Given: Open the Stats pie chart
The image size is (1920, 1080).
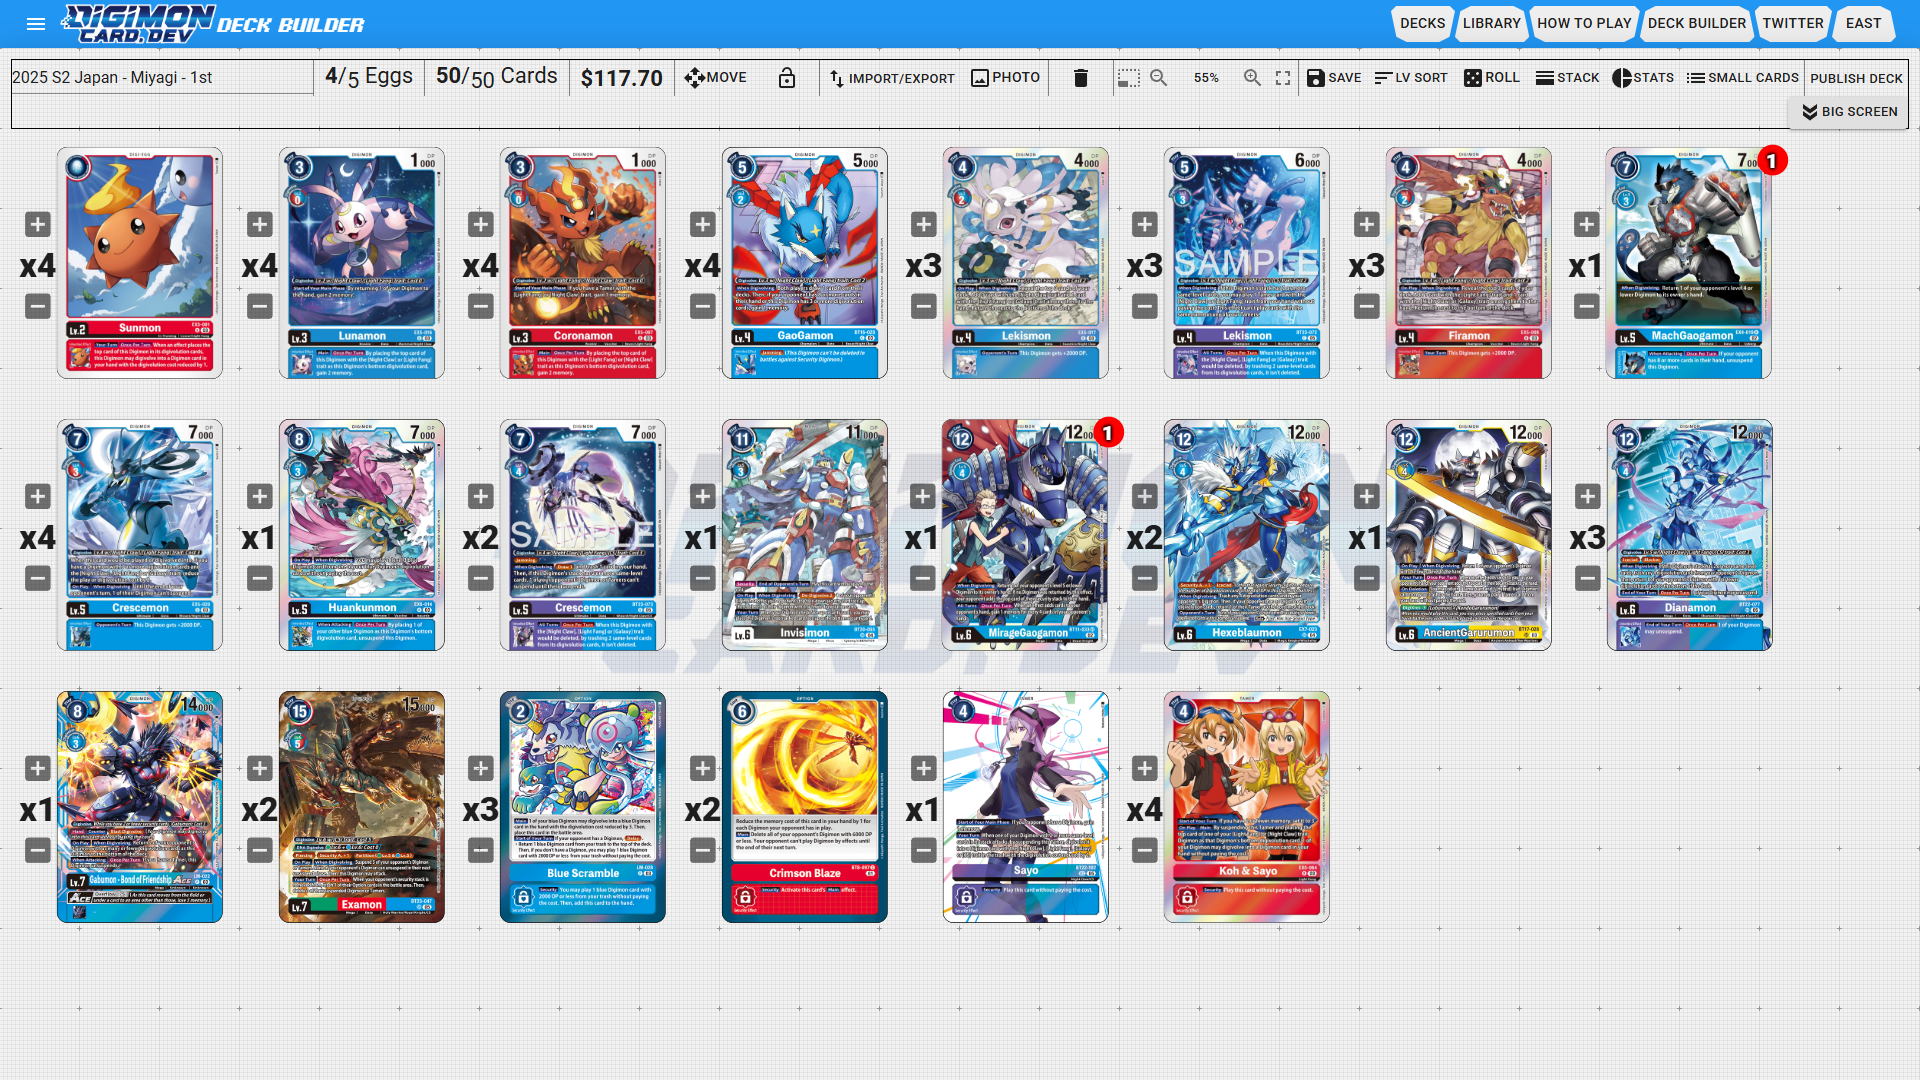Looking at the screenshot, I should click(1642, 78).
